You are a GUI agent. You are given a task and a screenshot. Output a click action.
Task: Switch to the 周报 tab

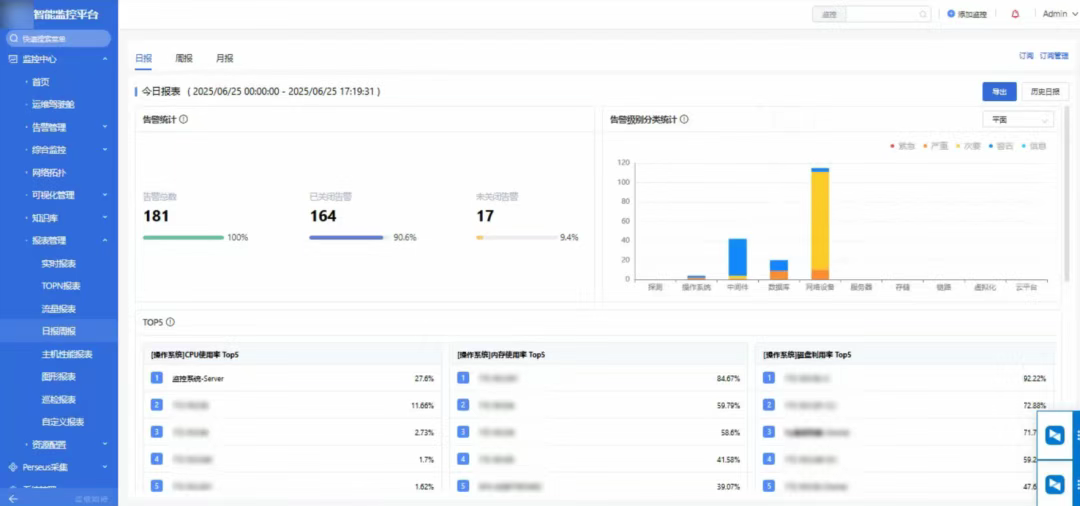184,59
